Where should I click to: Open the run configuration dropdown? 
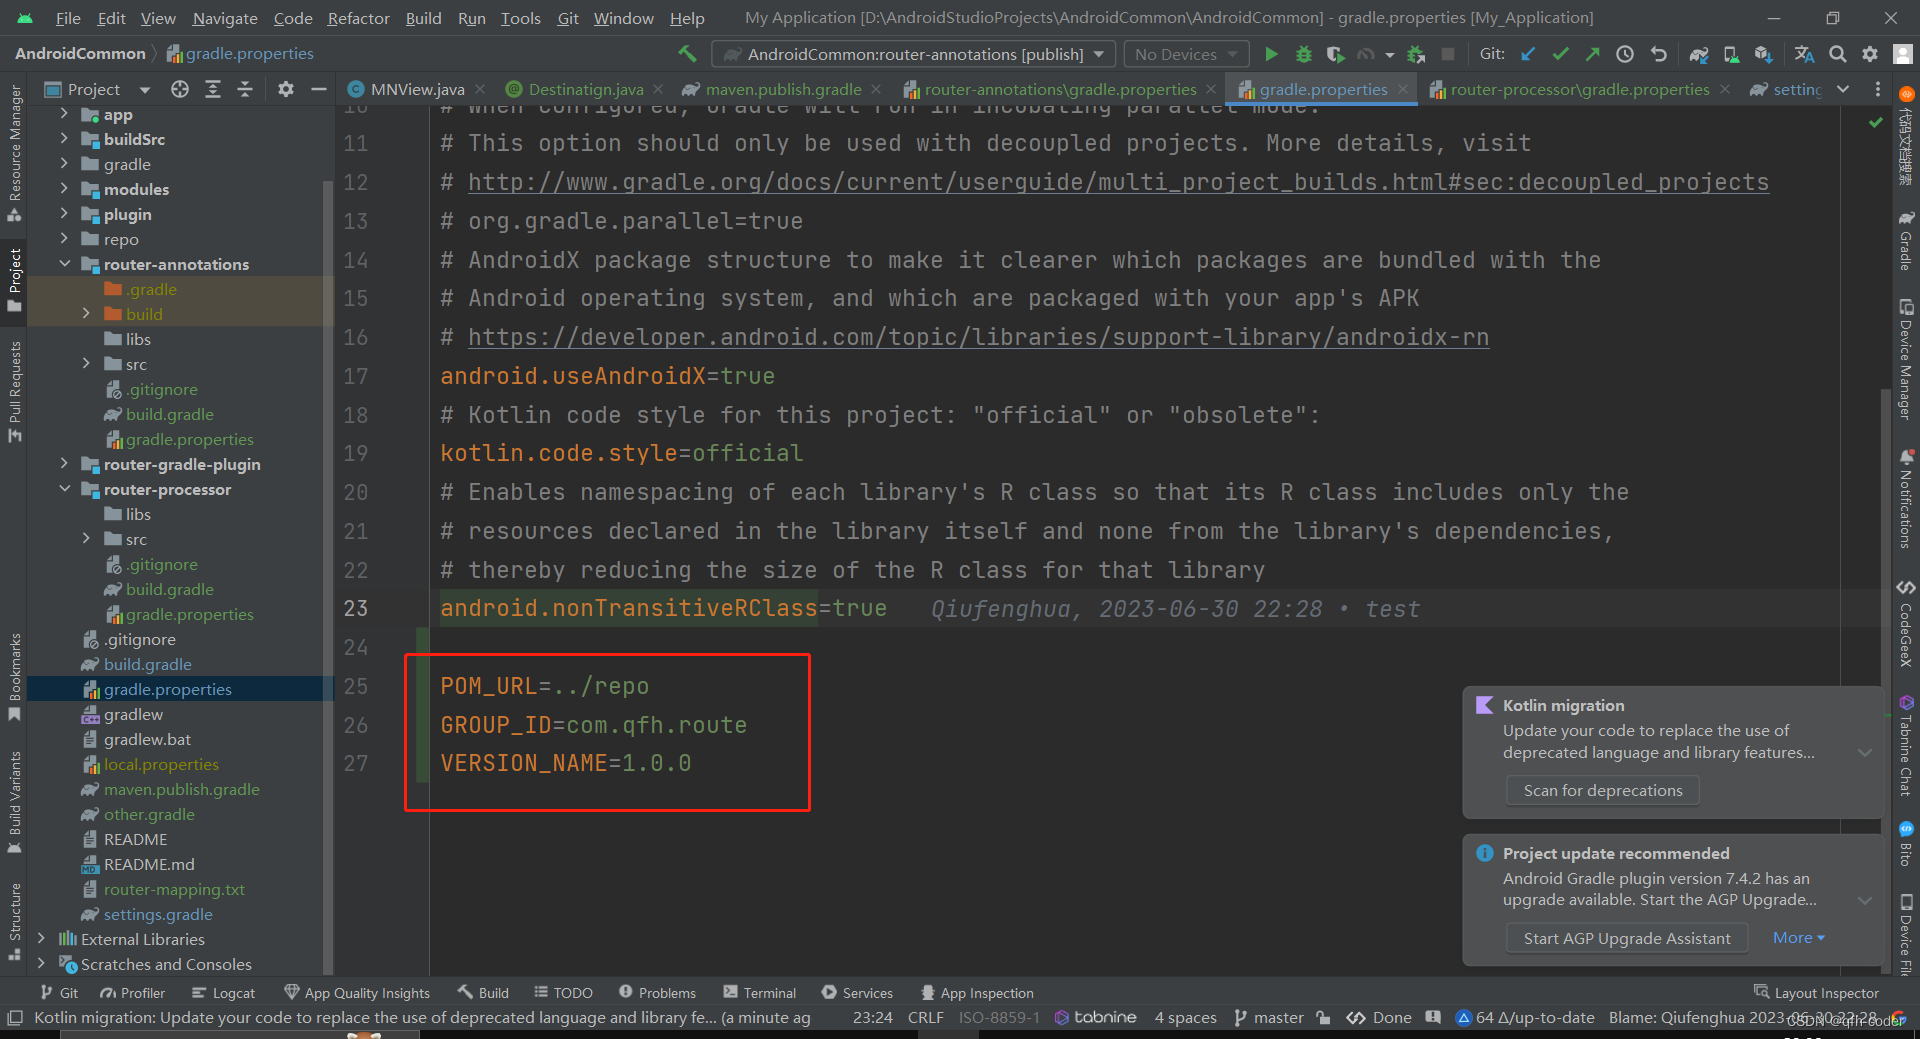pos(912,54)
